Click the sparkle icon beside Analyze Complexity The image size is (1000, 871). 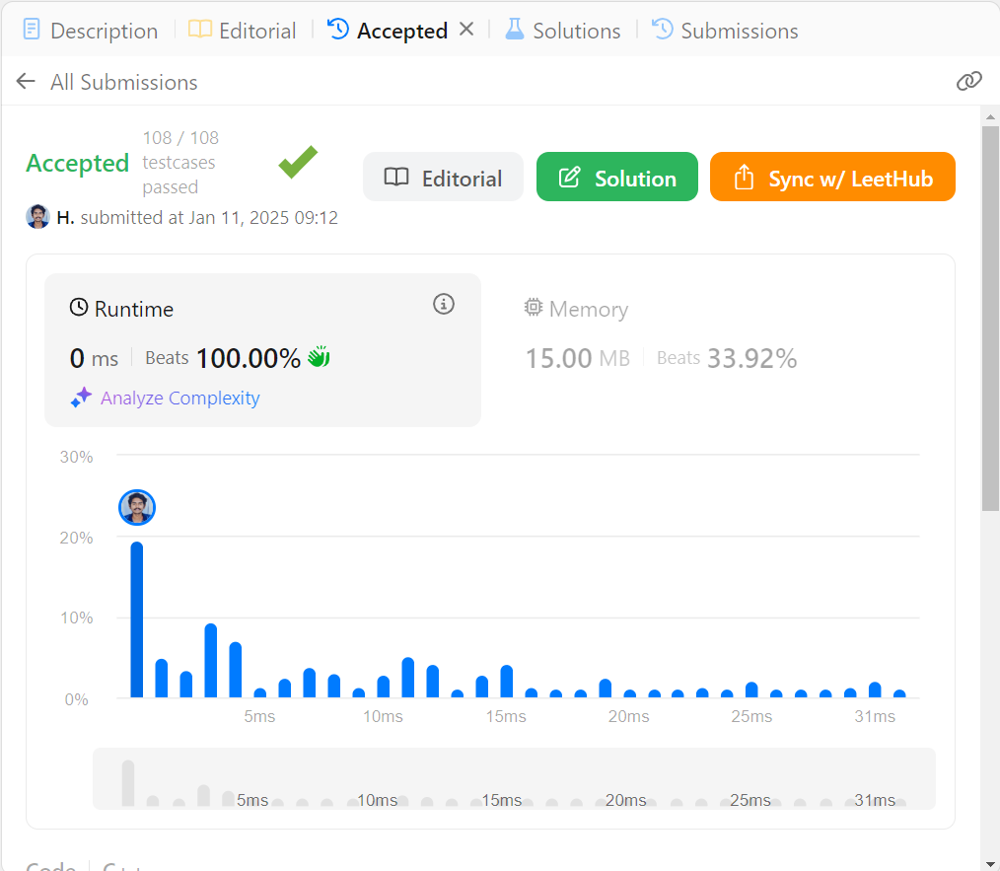point(81,398)
